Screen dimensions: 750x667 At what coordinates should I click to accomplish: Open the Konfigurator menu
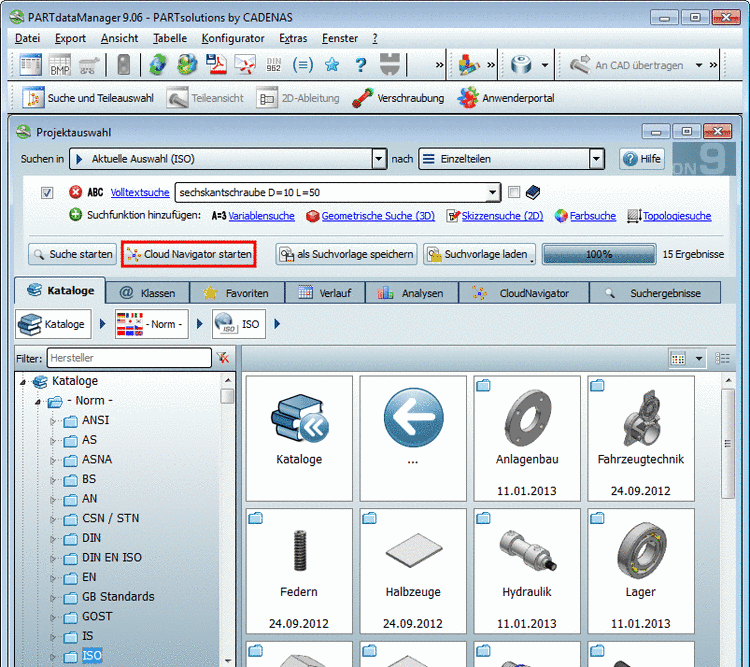tap(232, 38)
